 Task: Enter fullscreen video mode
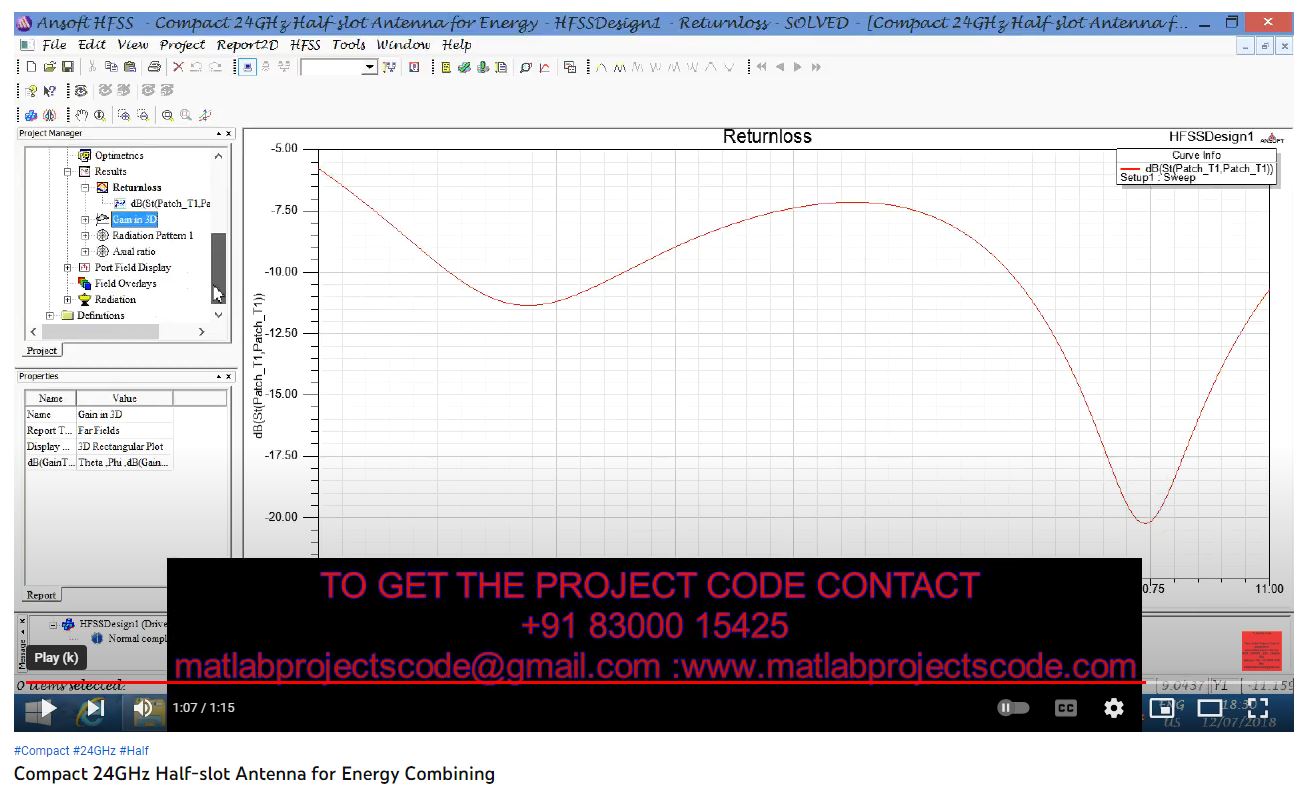(1257, 708)
